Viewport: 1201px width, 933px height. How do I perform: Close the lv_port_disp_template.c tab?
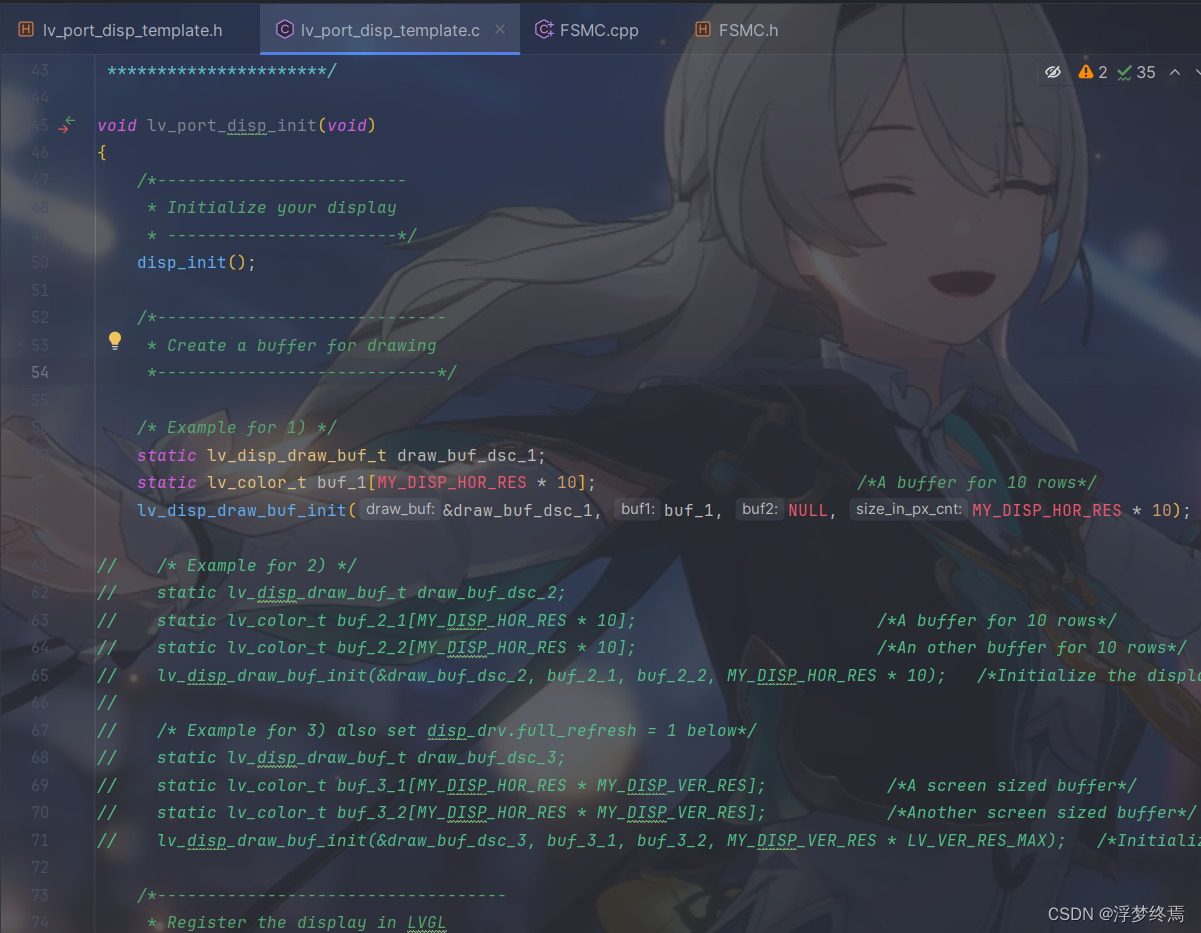point(499,30)
